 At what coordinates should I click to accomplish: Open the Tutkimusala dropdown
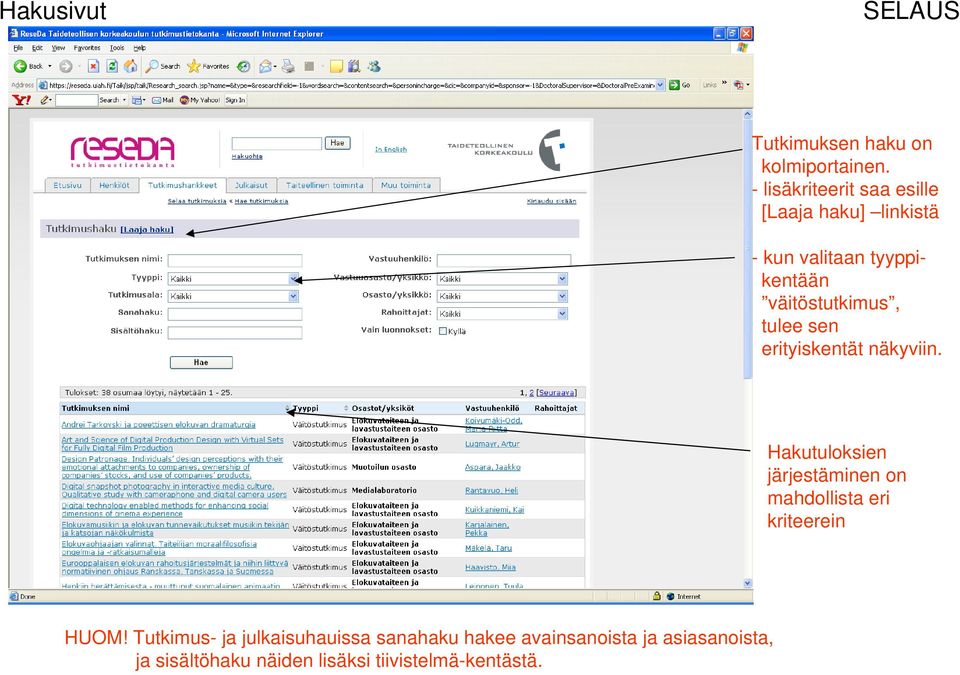294,296
